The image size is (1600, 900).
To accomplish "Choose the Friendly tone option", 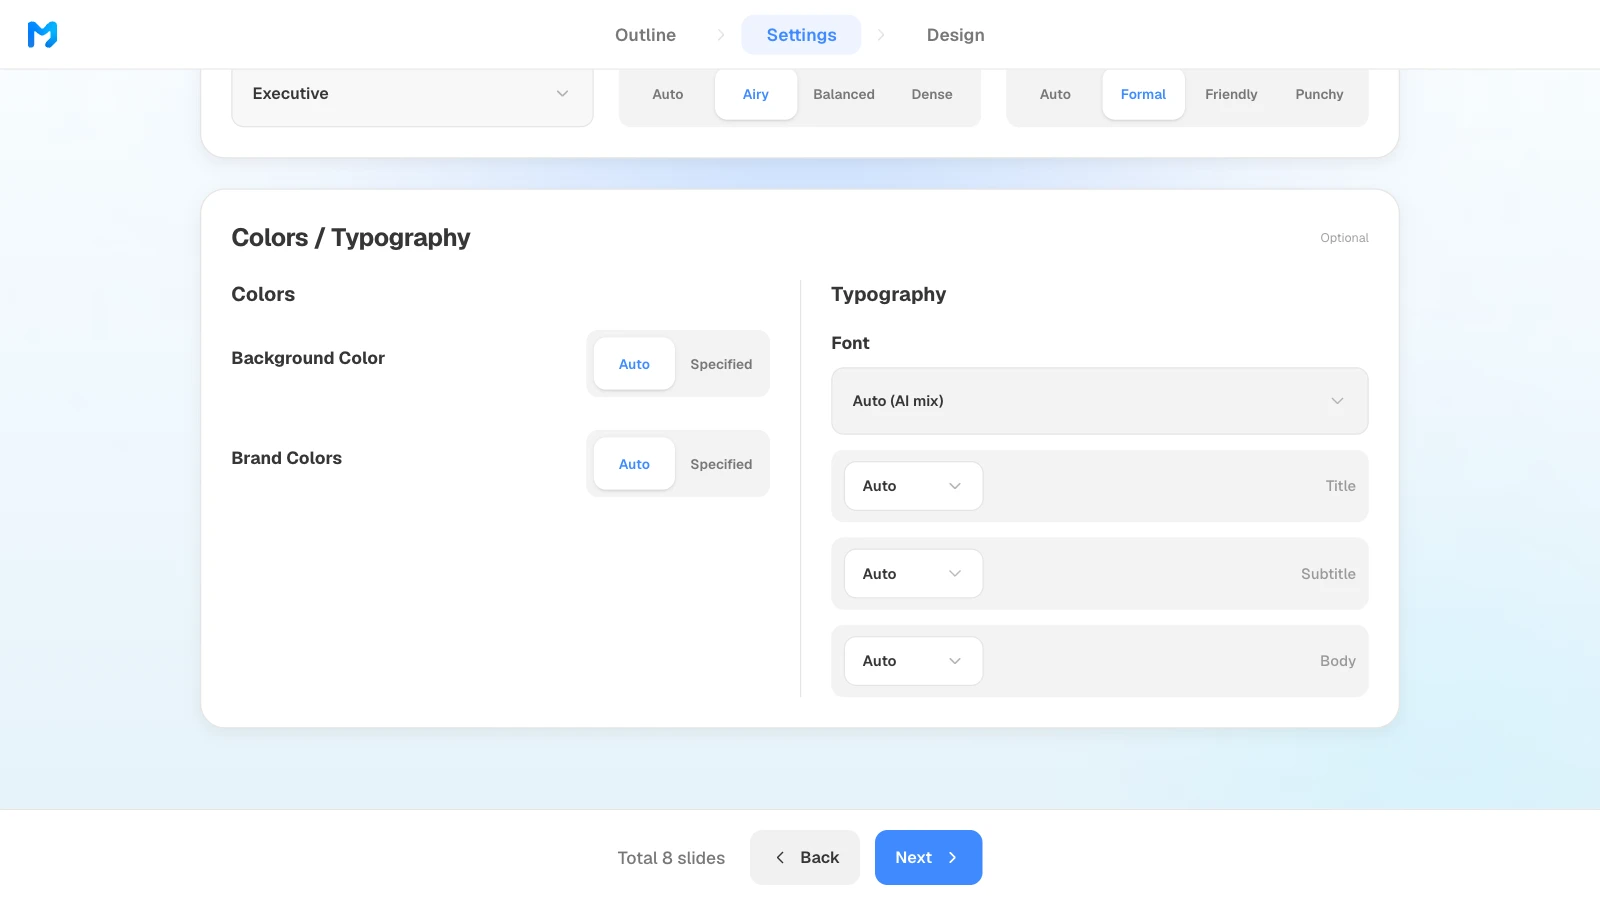I will coord(1231,94).
